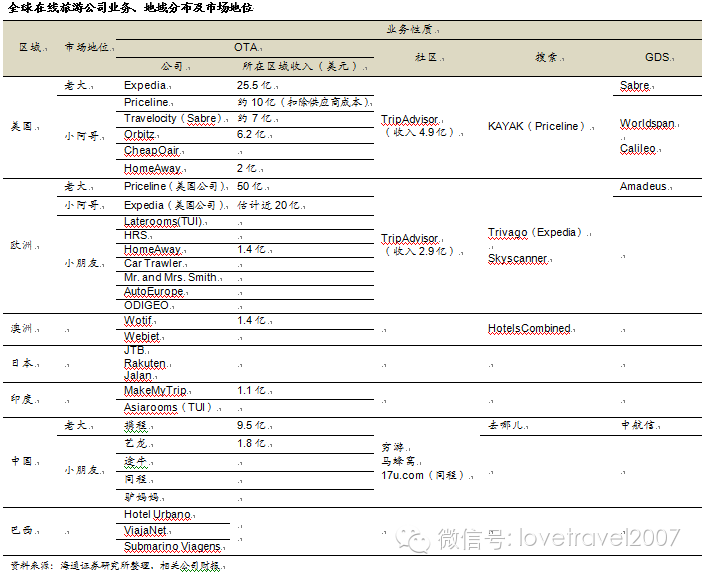Screen dimensions: 703x575
Task: Select the Car Trawler cell
Action: (154, 263)
